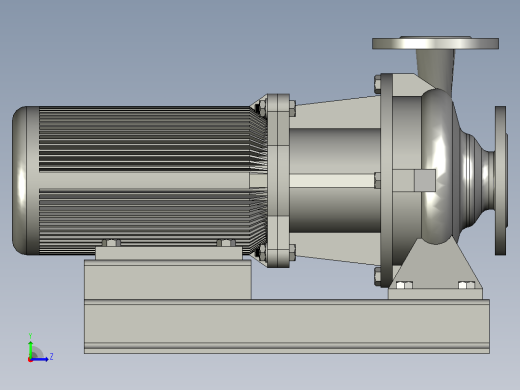Image resolution: width=520 pixels, height=390 pixels.
Task: Click the right bolt on the pump foot
Action: point(467,285)
